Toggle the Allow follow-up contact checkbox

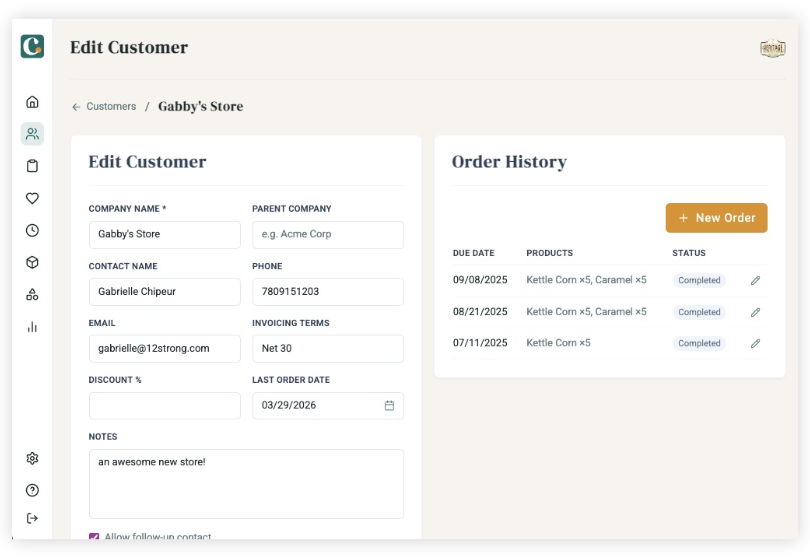tap(94, 537)
